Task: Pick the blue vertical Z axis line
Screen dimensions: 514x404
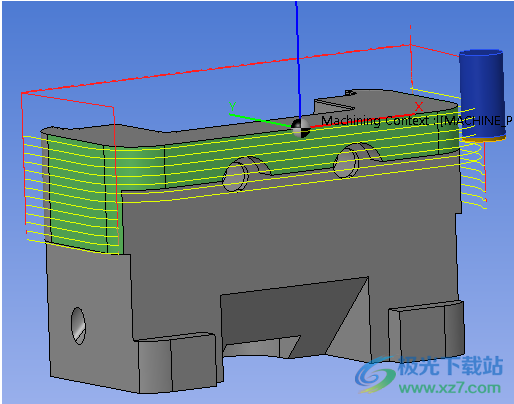Action: coord(298,60)
